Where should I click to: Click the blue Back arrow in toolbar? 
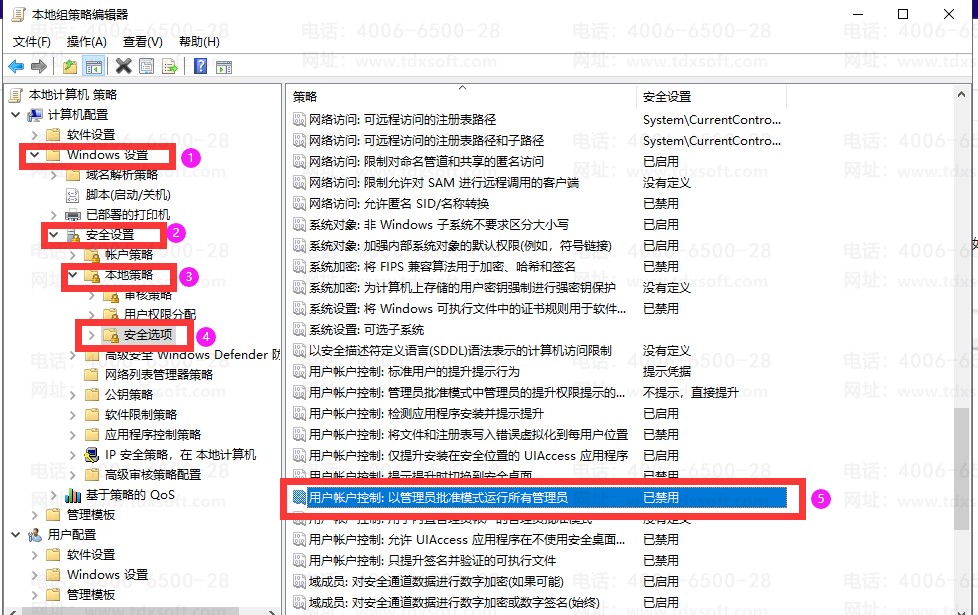(x=16, y=66)
